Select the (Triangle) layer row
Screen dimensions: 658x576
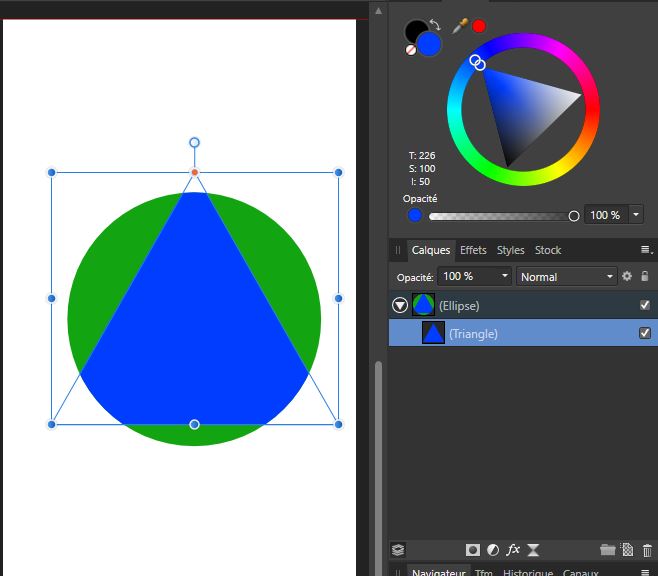coord(523,333)
